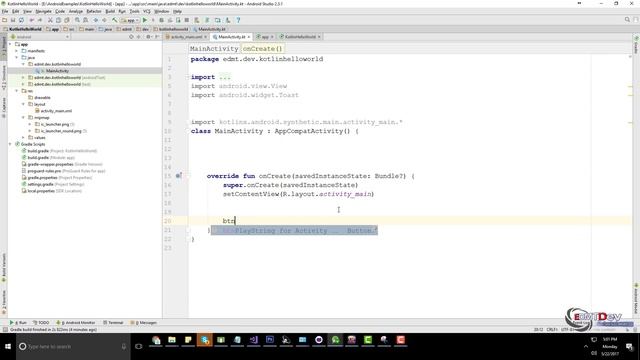This screenshot has width=640, height=360.
Task: Open the Windows Start button
Action: point(8,347)
